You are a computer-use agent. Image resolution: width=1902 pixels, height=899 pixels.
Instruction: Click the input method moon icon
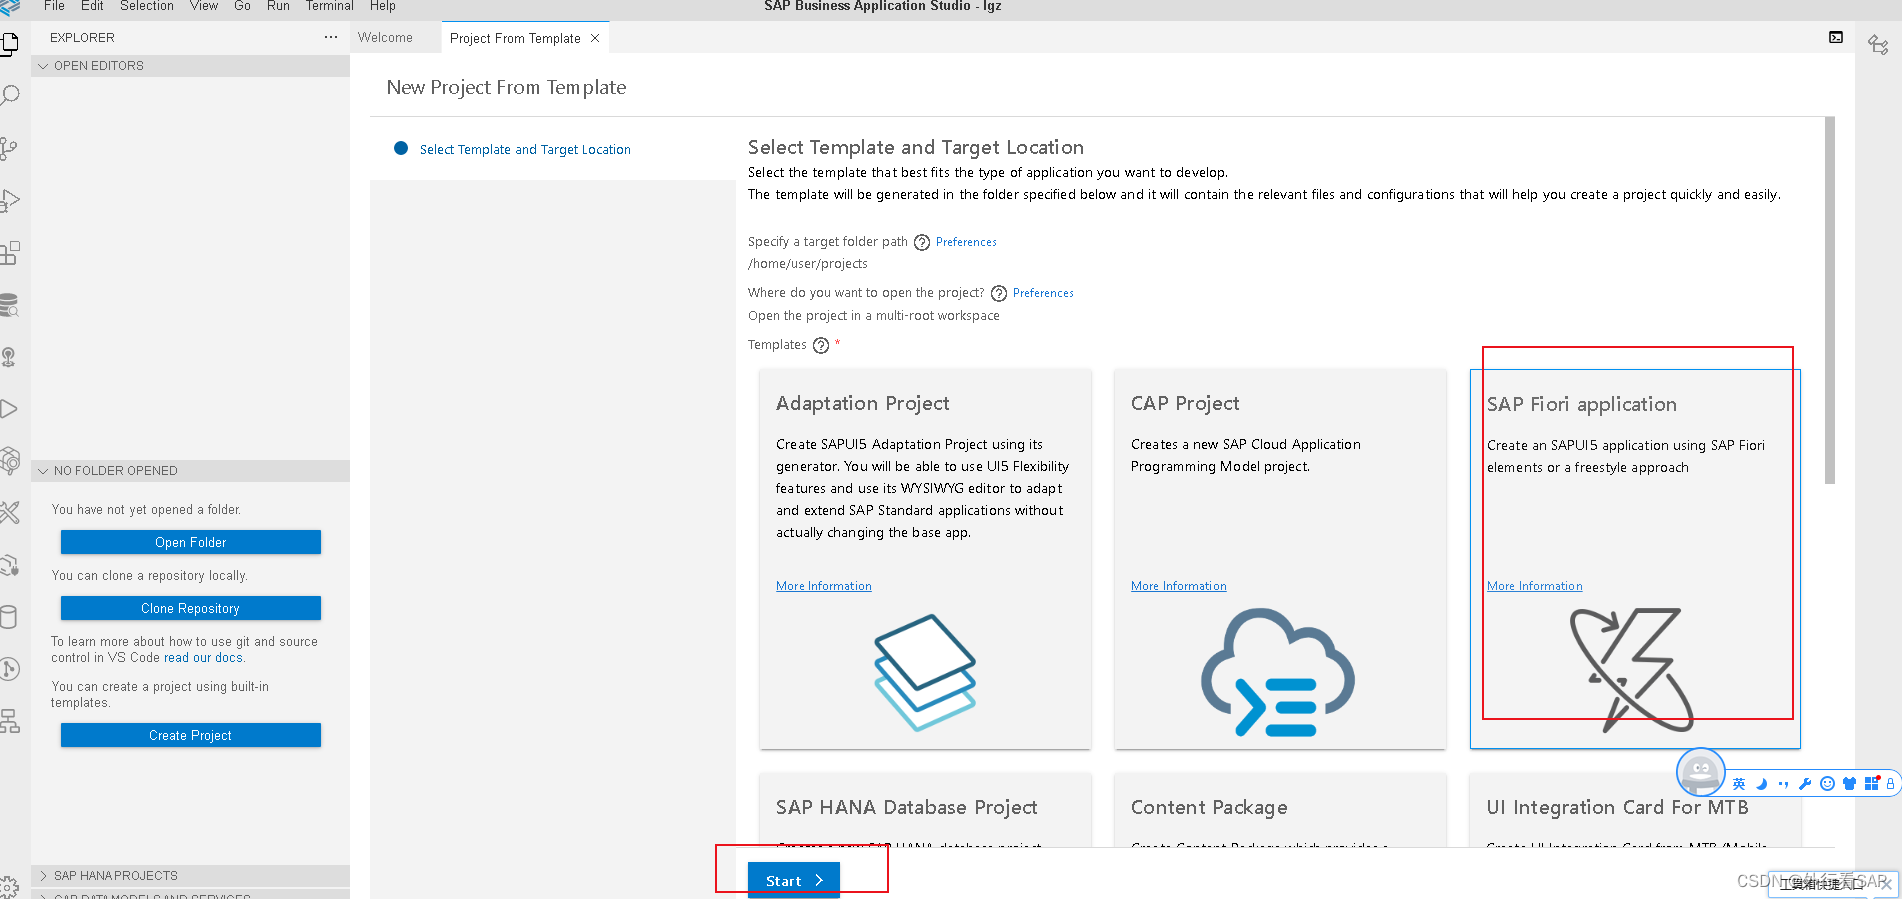tap(1762, 784)
